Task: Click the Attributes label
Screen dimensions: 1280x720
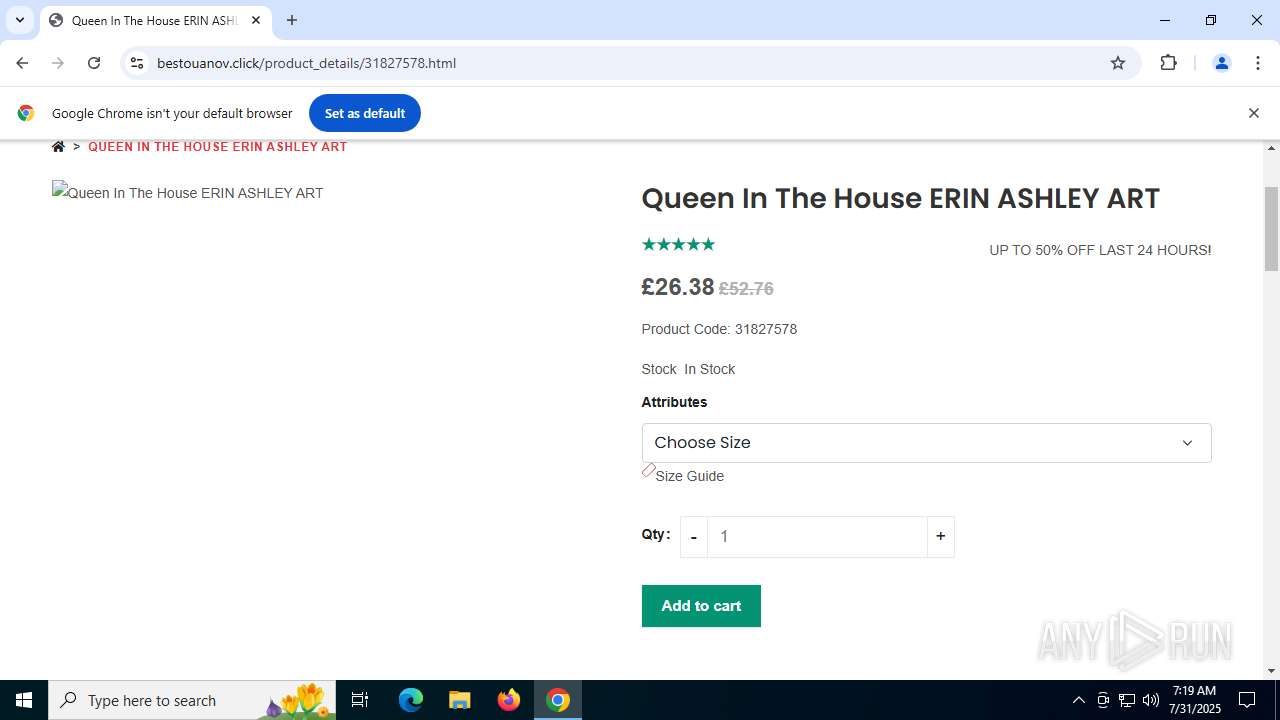Action: pyautogui.click(x=674, y=402)
